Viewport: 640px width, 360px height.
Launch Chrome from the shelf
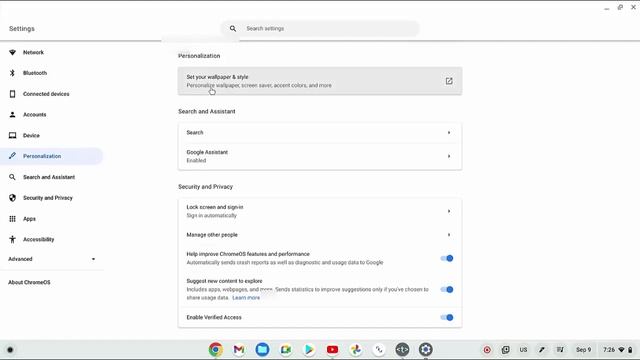click(x=216, y=349)
